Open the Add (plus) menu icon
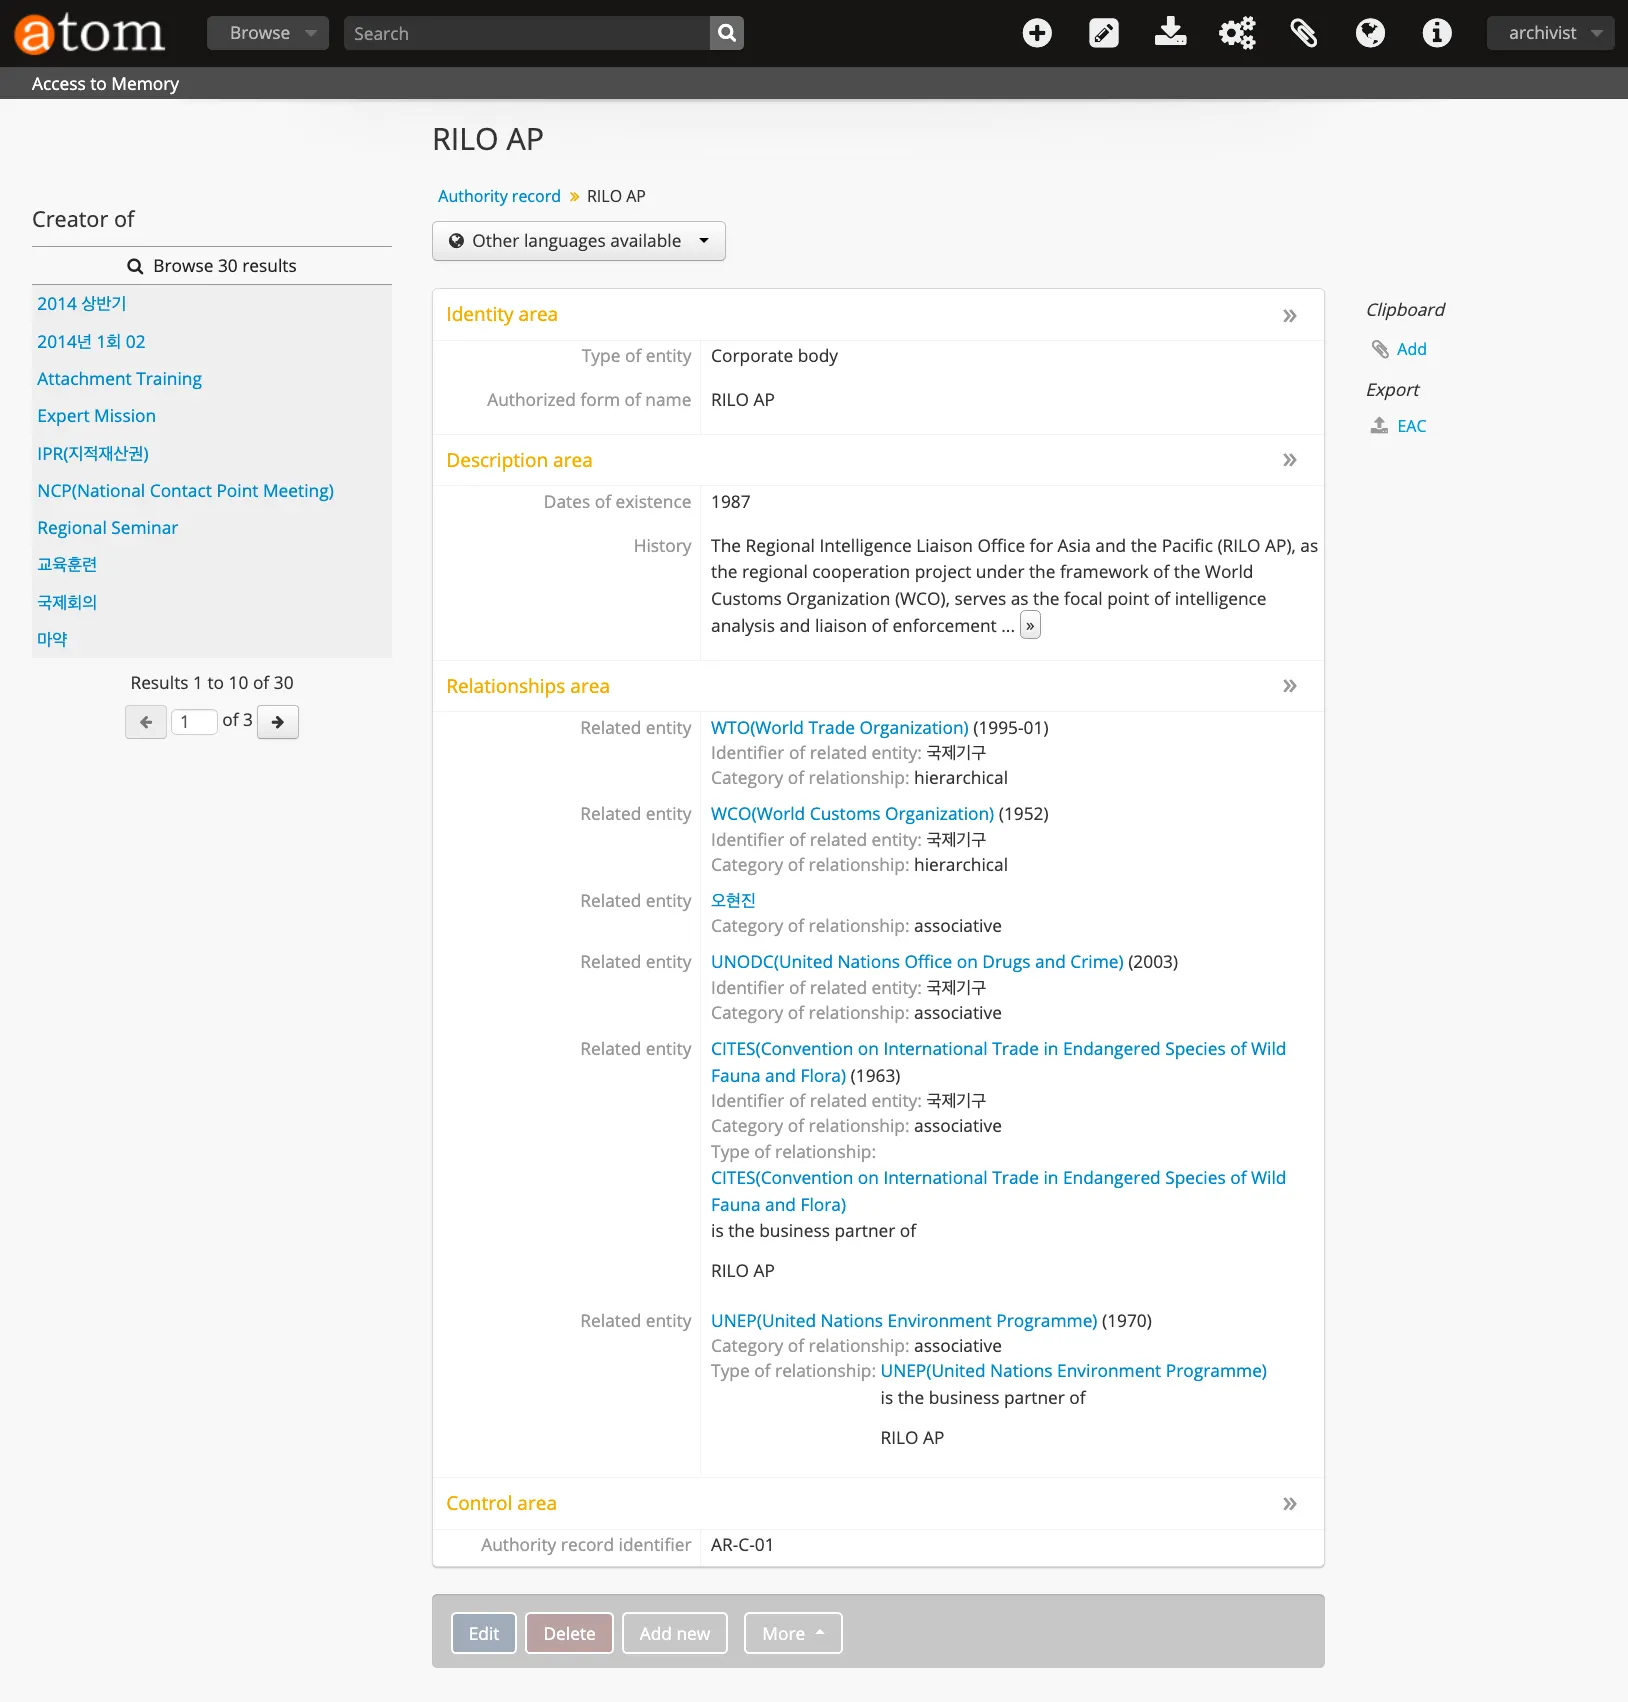 [1037, 33]
